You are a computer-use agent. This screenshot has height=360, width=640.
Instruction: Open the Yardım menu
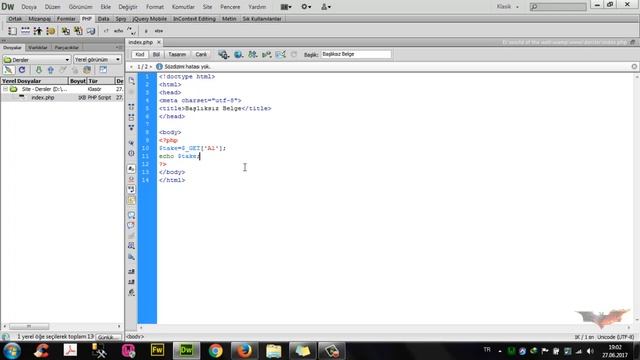257,7
